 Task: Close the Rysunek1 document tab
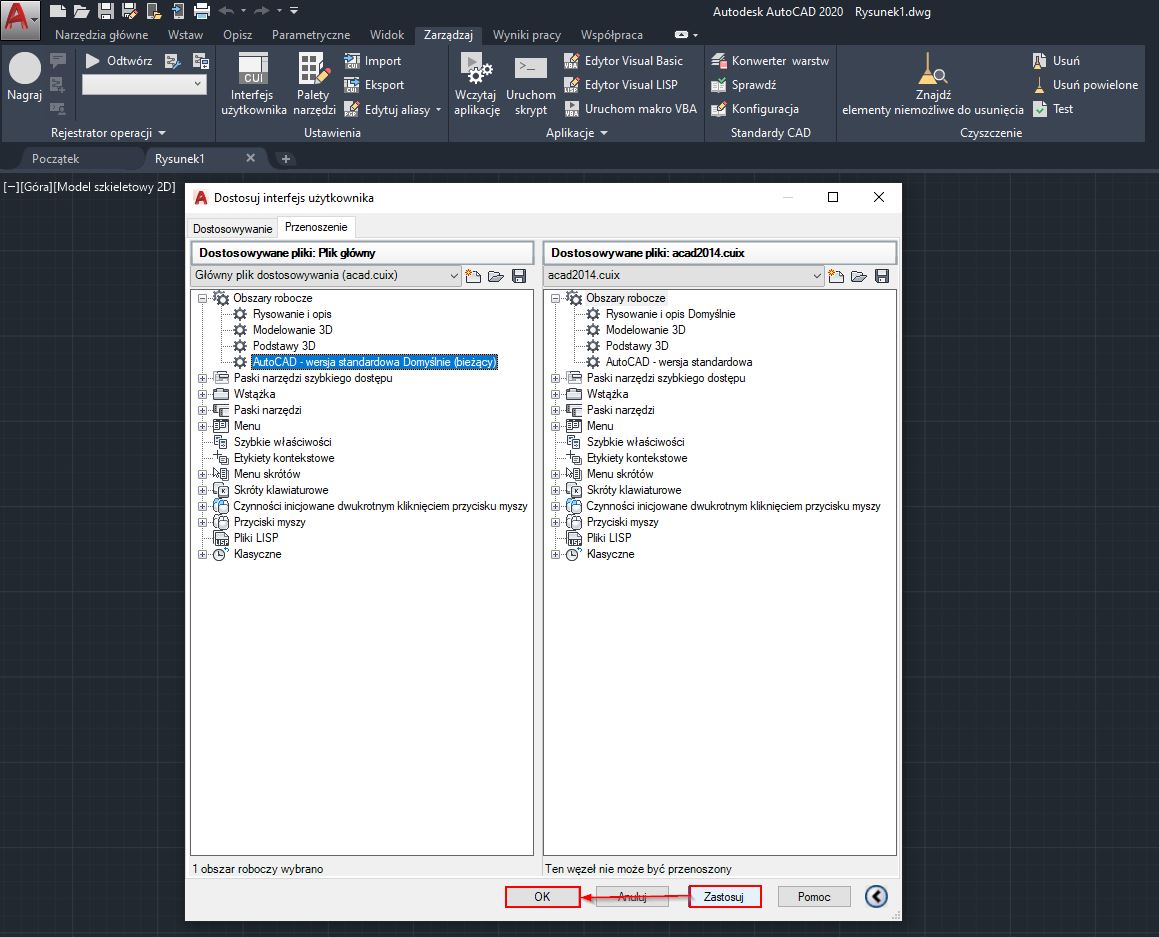251,158
